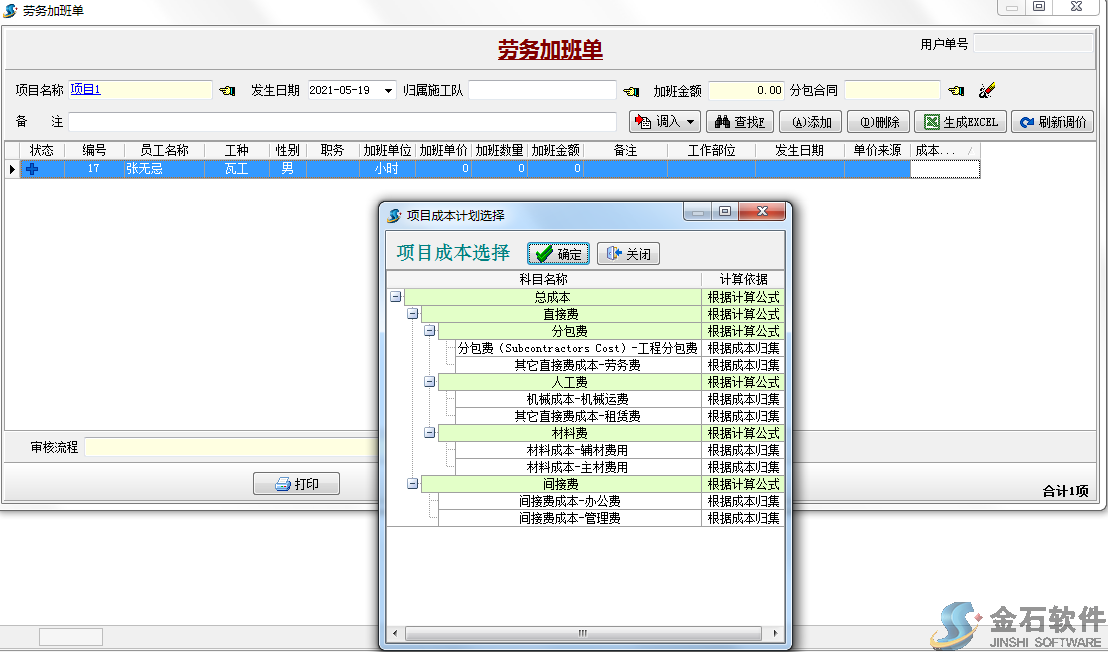Image resolution: width=1108 pixels, height=652 pixels.
Task: Click the pen edit icon beside 分包合同
Action: click(x=987, y=89)
